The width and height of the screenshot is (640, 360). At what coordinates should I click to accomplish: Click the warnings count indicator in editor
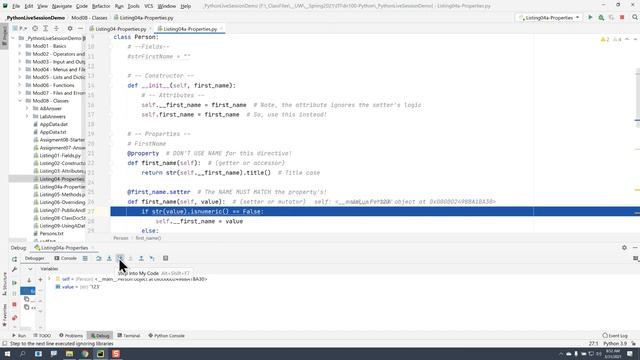[x=604, y=40]
